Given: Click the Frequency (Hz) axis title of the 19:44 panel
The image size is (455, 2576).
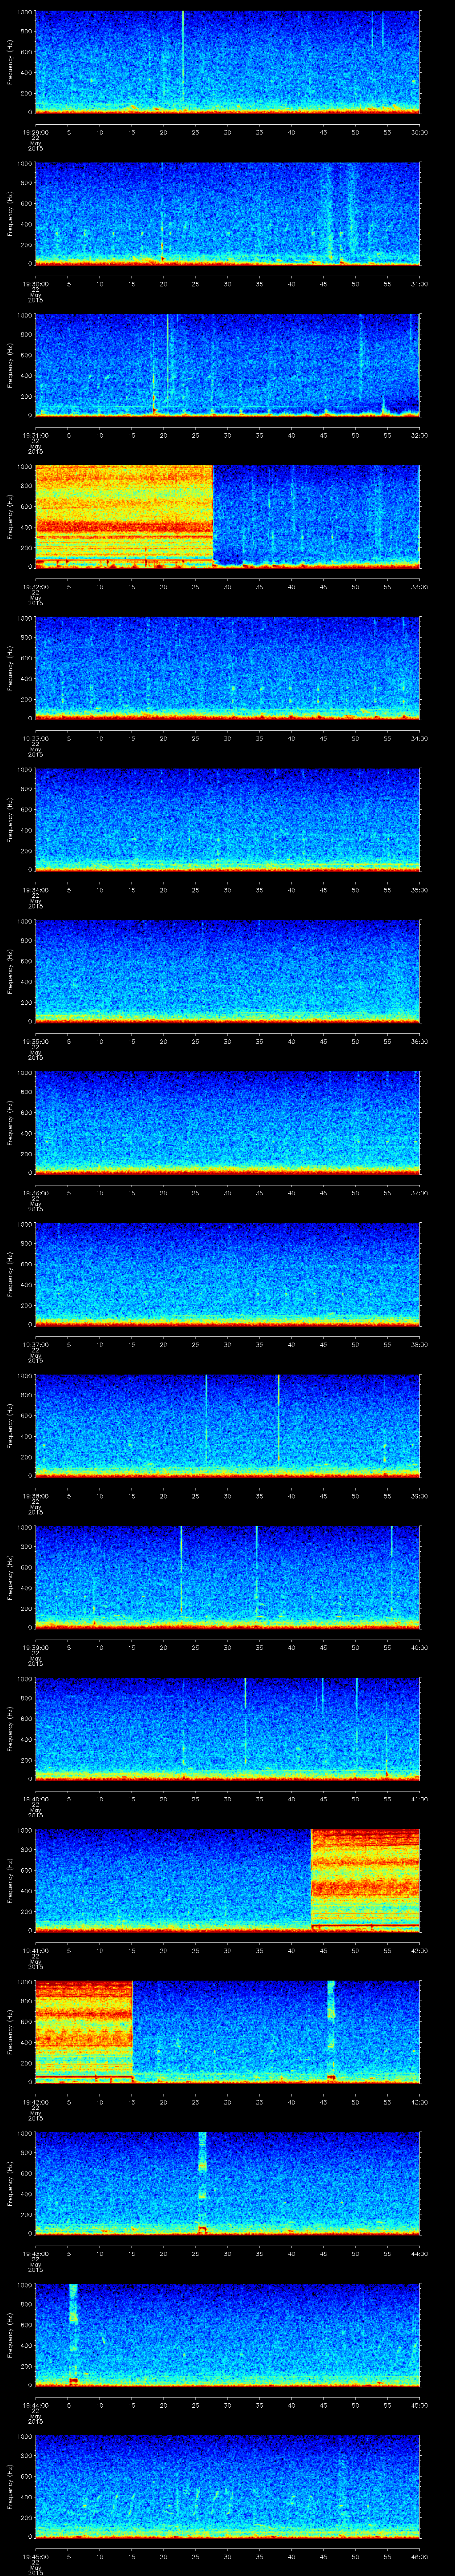Looking at the screenshot, I should pyautogui.click(x=10, y=2334).
